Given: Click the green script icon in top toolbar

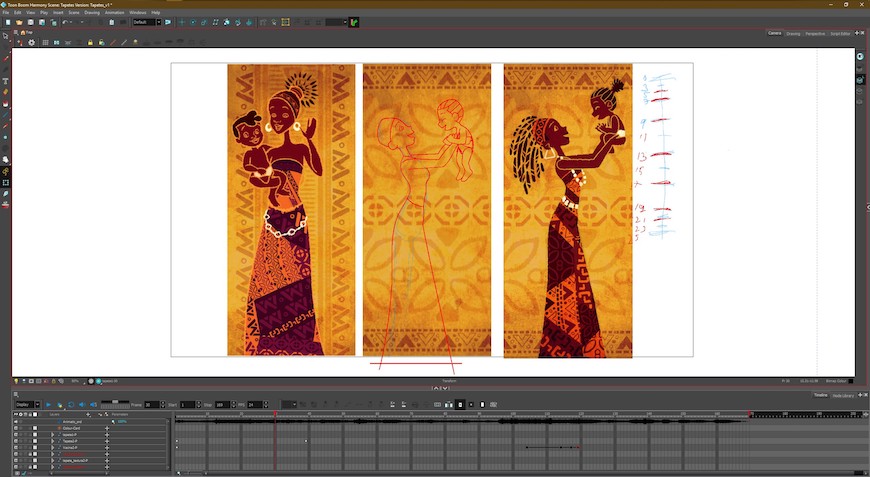Looking at the screenshot, I should click(x=354, y=22).
